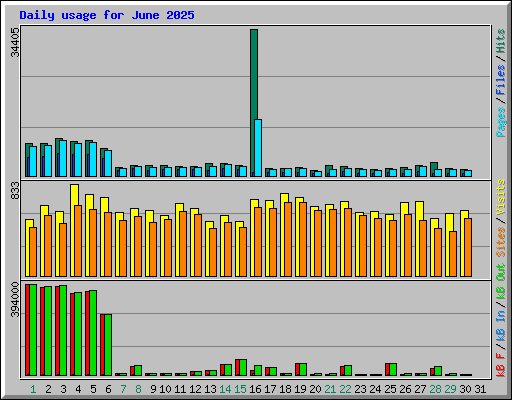Click the red "kB F" legend label
The height and width of the screenshot is (400, 512).
[x=501, y=365]
